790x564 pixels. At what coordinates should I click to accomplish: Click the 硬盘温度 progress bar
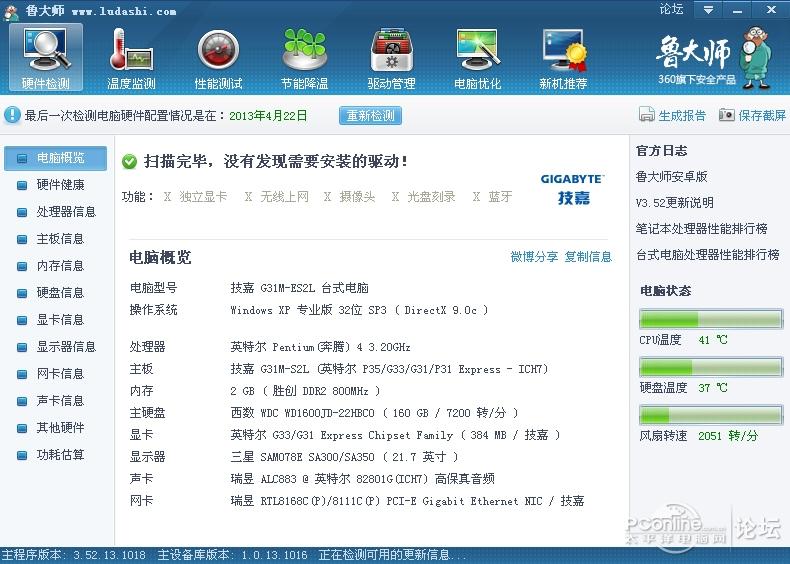tap(711, 367)
